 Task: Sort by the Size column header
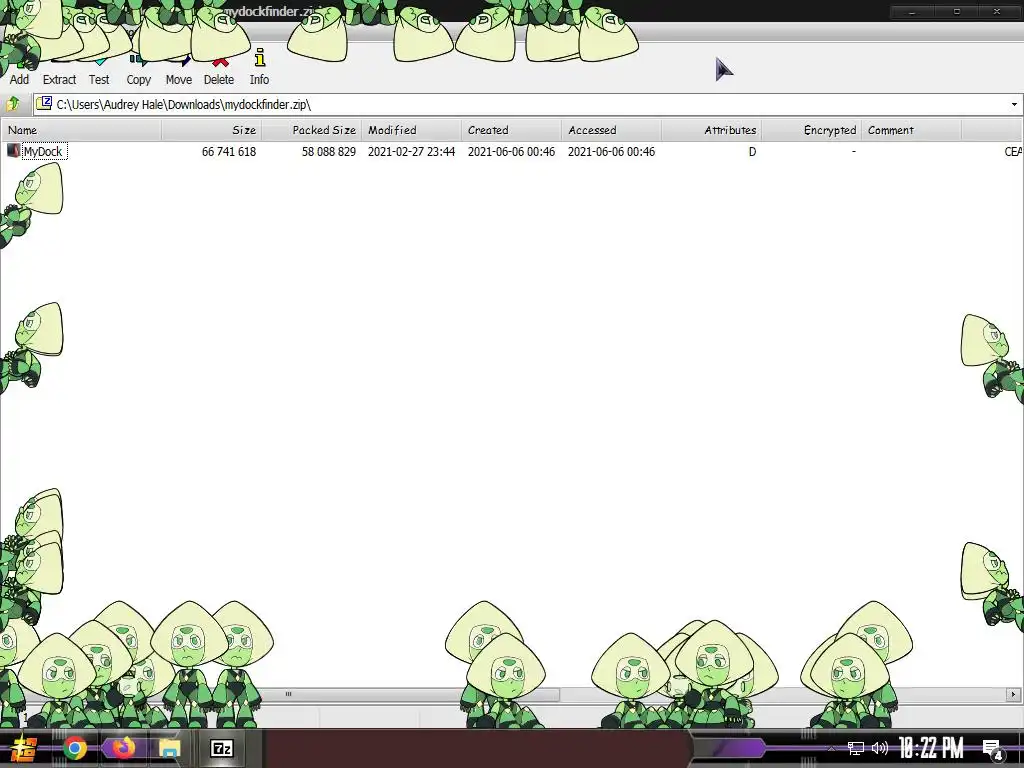[x=212, y=130]
